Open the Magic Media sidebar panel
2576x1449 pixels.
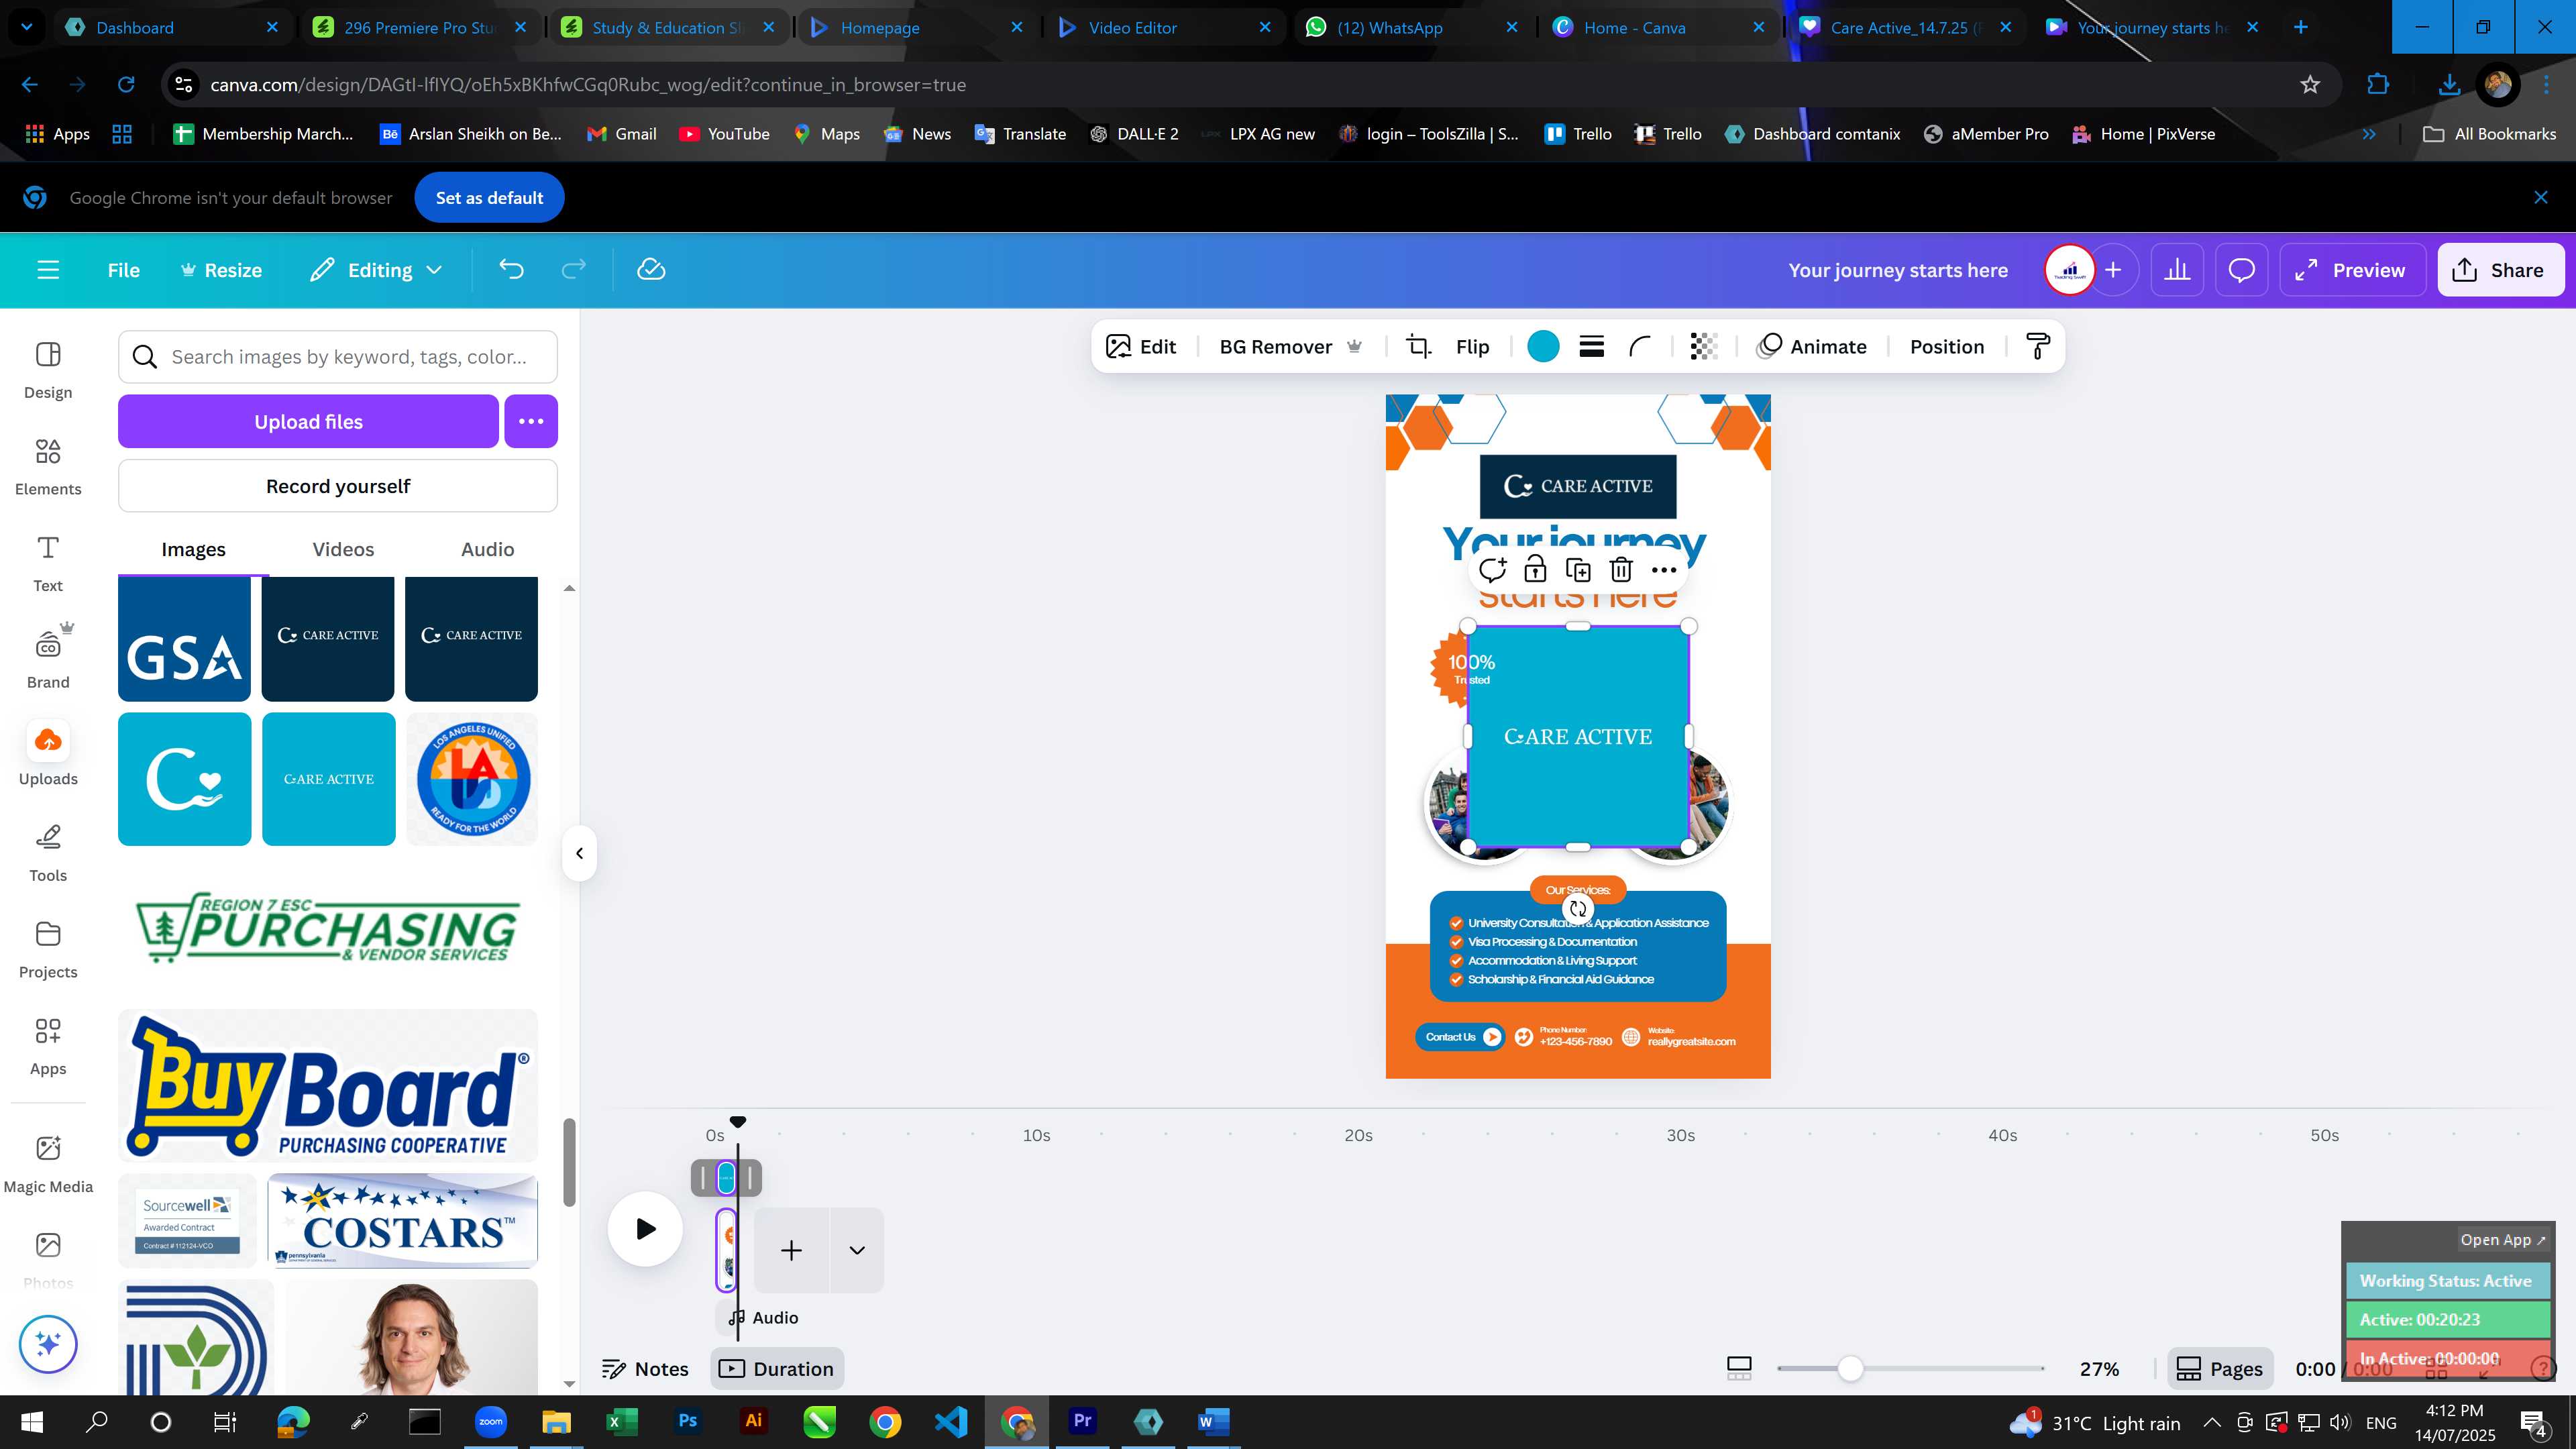(x=48, y=1164)
